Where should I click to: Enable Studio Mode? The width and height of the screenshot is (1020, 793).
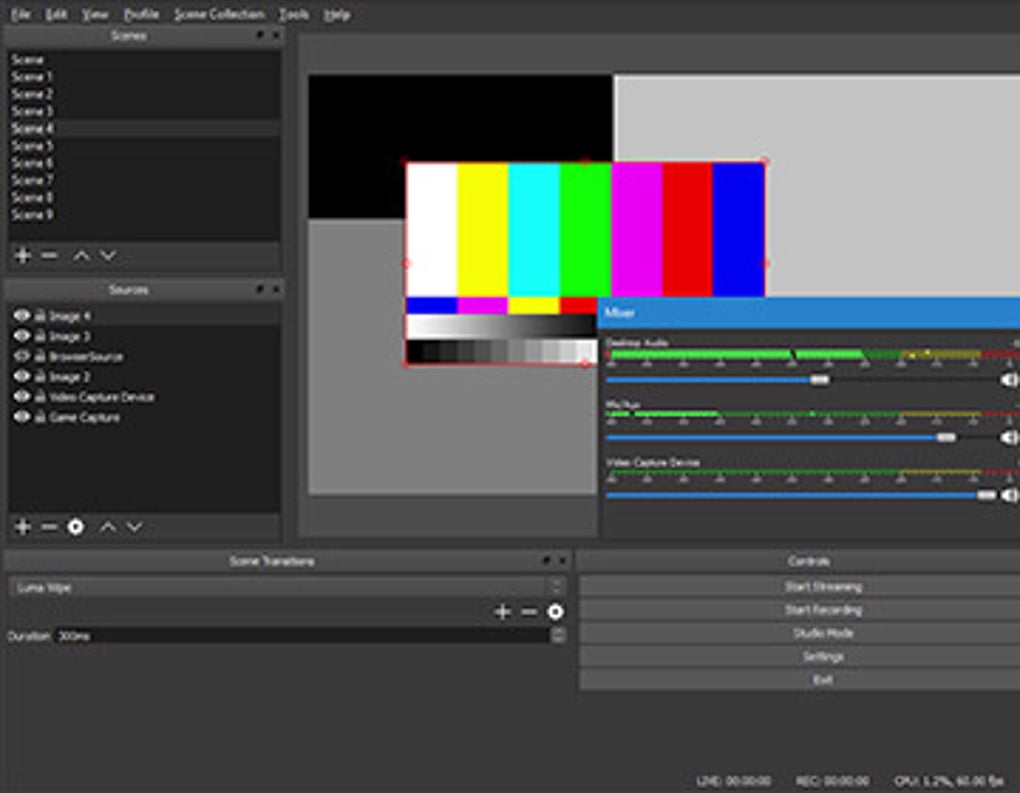coord(820,632)
